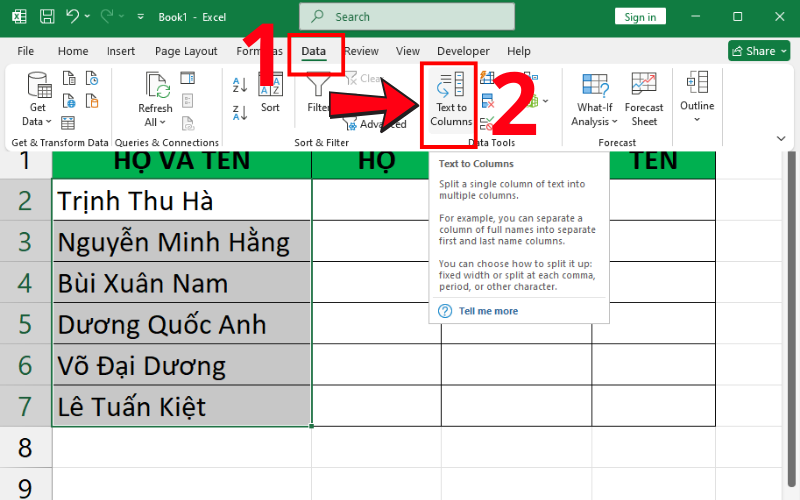Click the Sign in button

[x=640, y=17]
